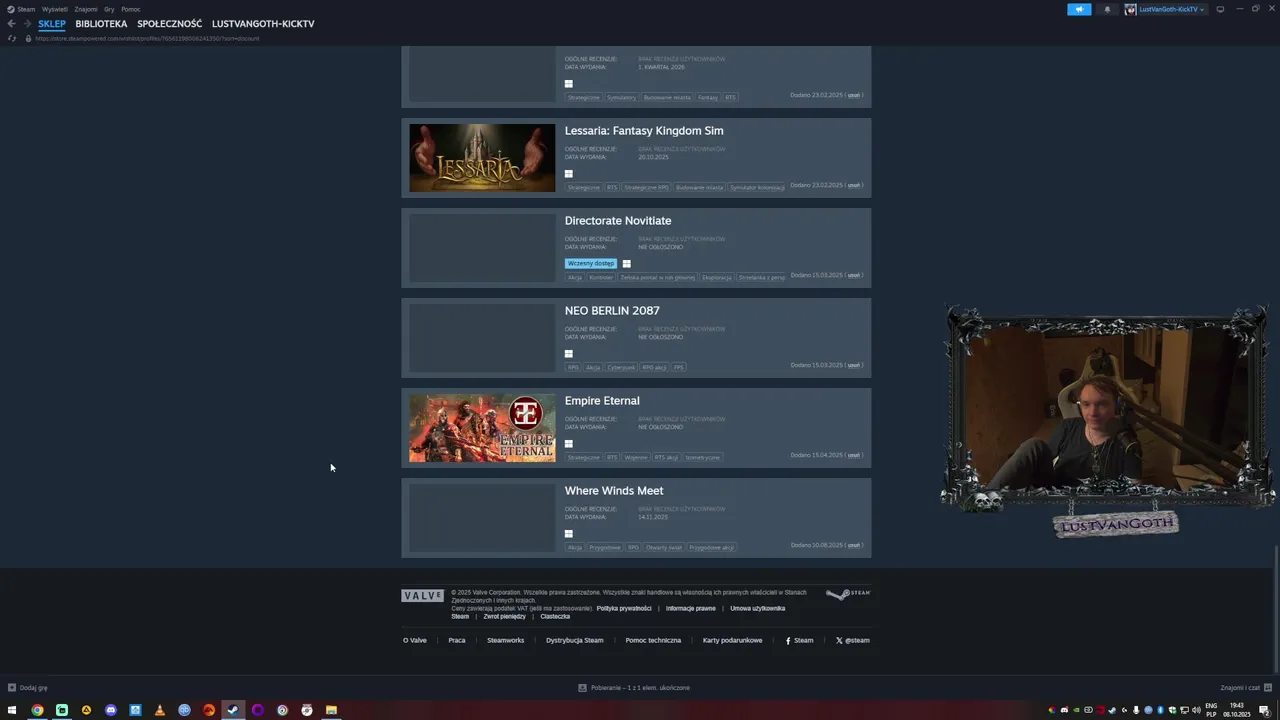Open the Gry menu
The width and height of the screenshot is (1280, 720).
pyautogui.click(x=109, y=9)
